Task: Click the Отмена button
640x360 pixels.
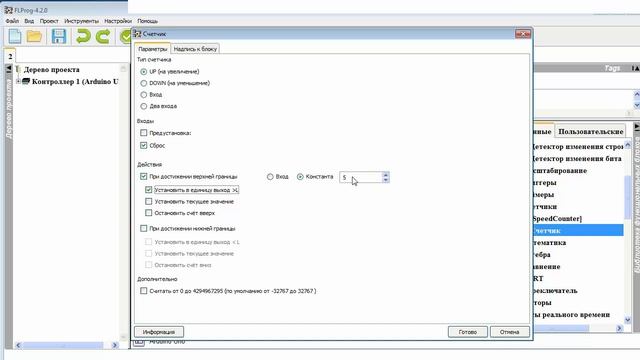Action: coord(509,332)
